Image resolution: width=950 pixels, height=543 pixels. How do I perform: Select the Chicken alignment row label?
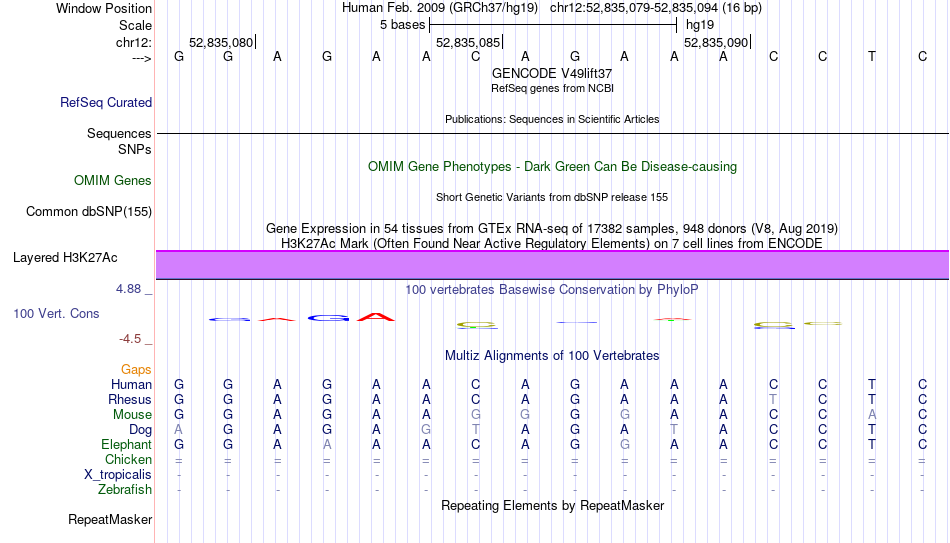click(x=128, y=459)
